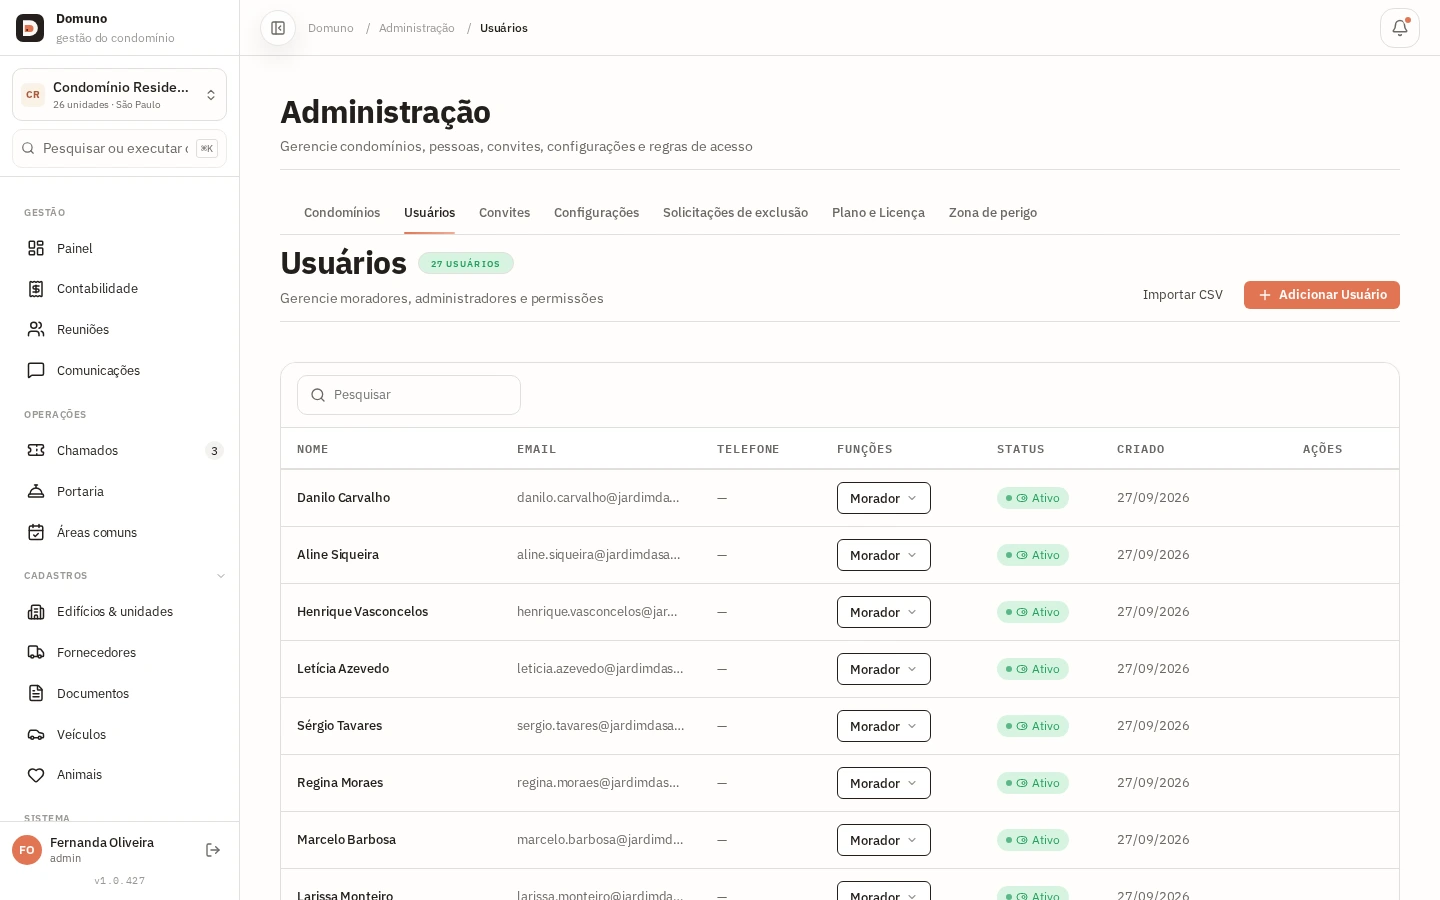
Task: Click the name Regina Moraes
Action: (340, 783)
